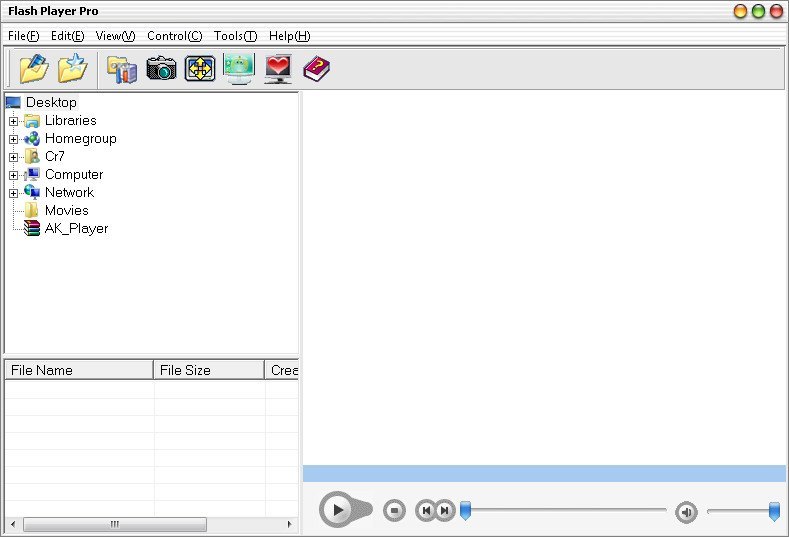Select Desktop in the folder tree
The height and width of the screenshot is (537, 789).
pos(51,103)
